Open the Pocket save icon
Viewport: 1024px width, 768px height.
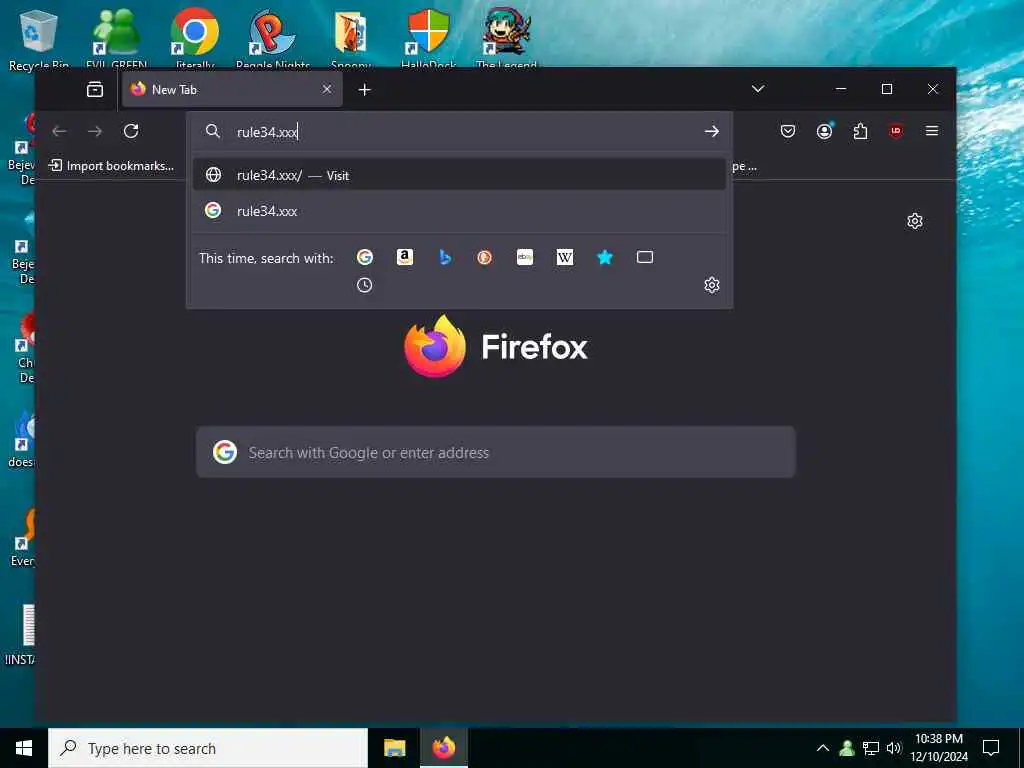click(x=788, y=131)
